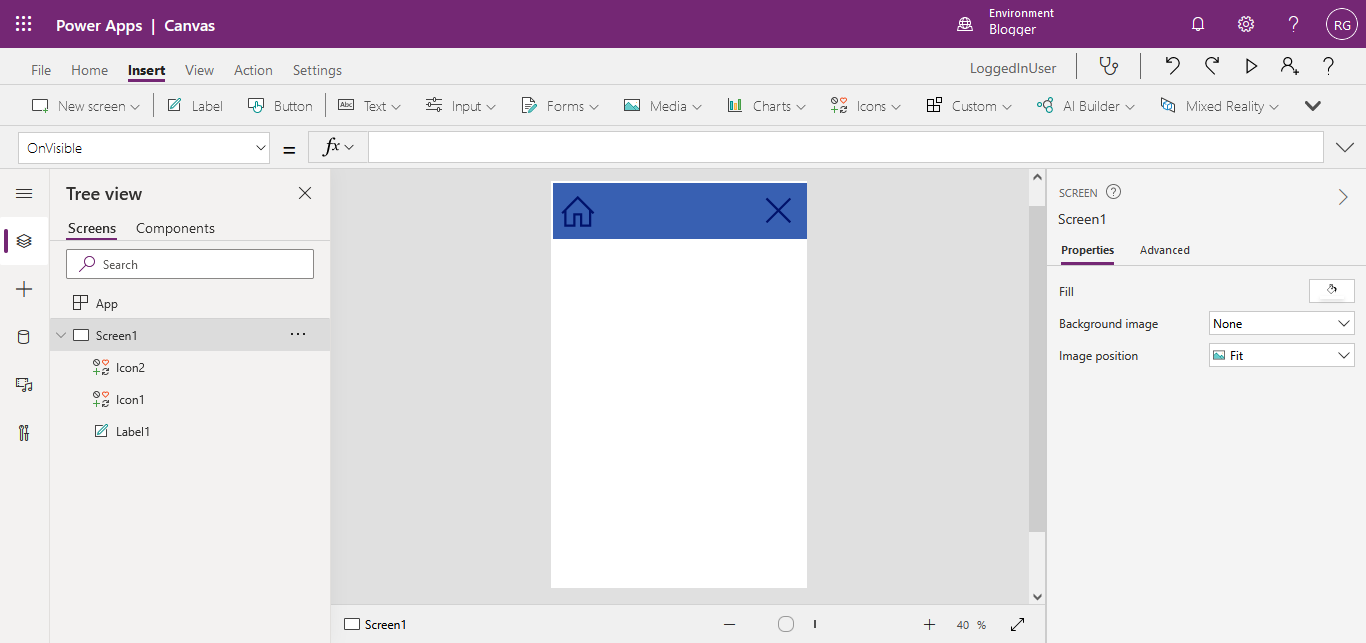
Task: Collapse Screen1 in the Tree view
Action: [60, 335]
